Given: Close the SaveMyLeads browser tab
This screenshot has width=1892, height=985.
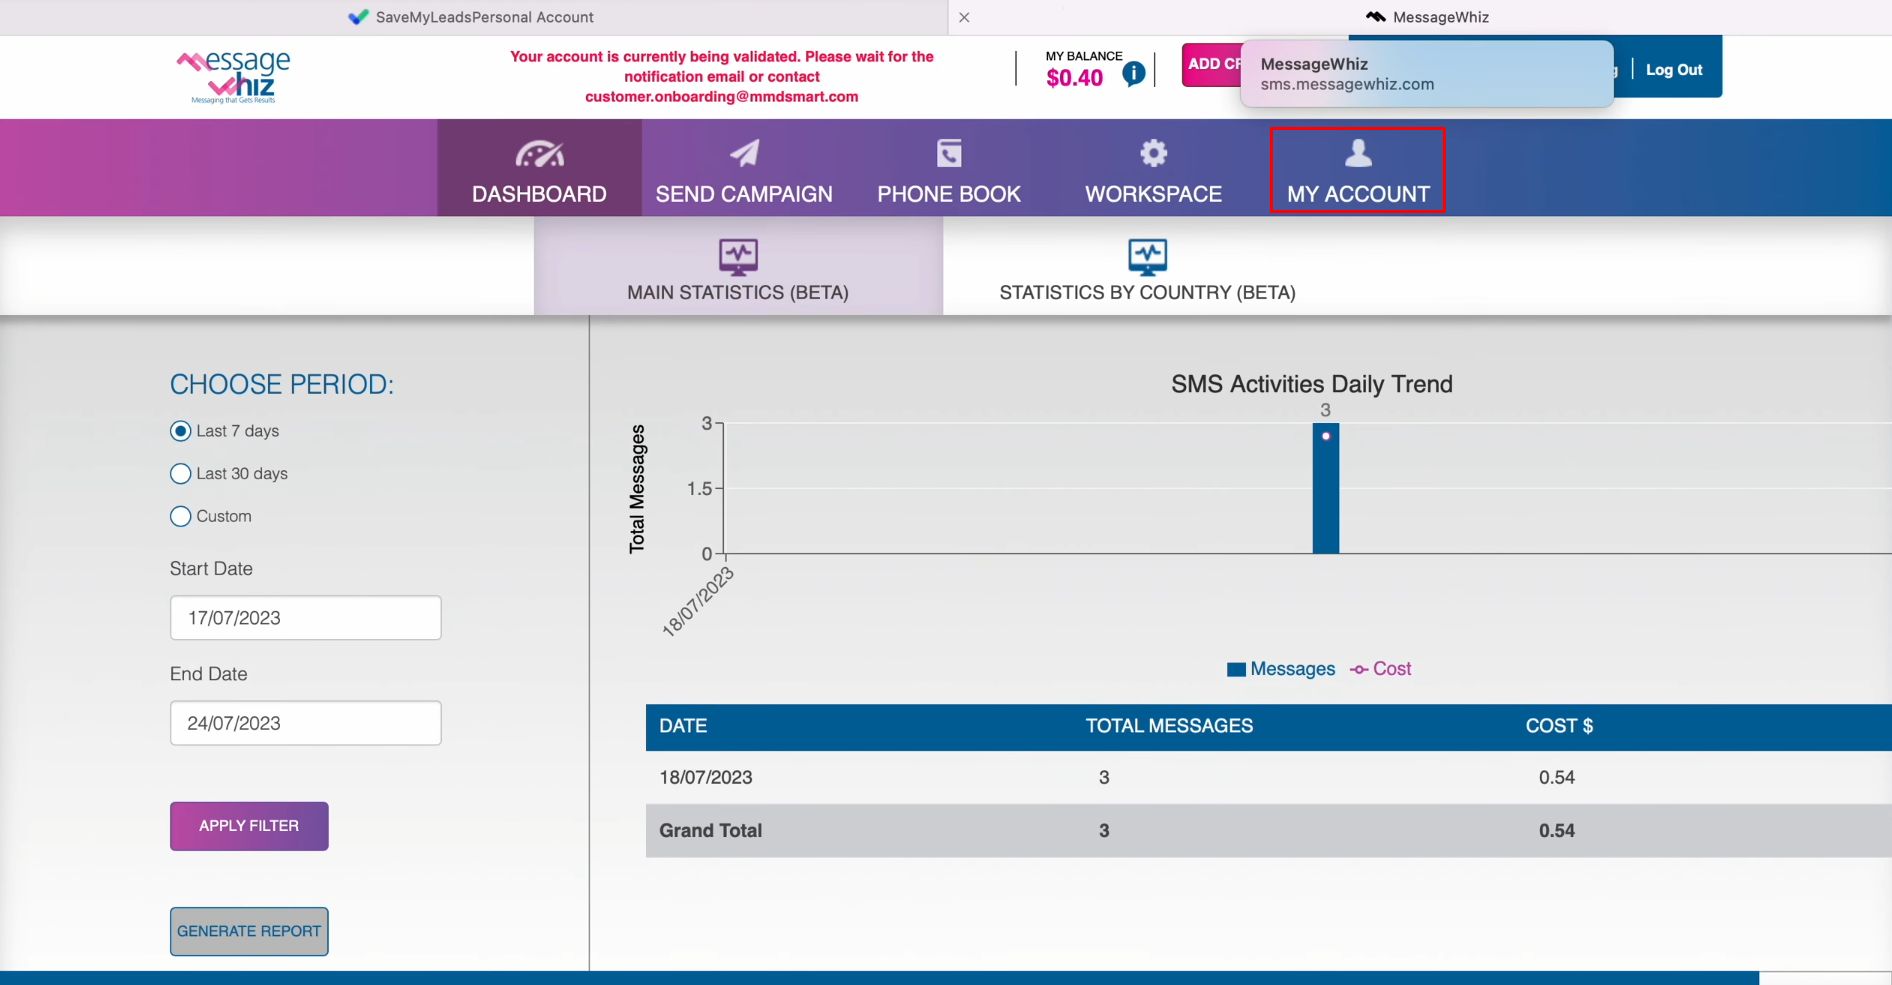Looking at the screenshot, I should [964, 17].
